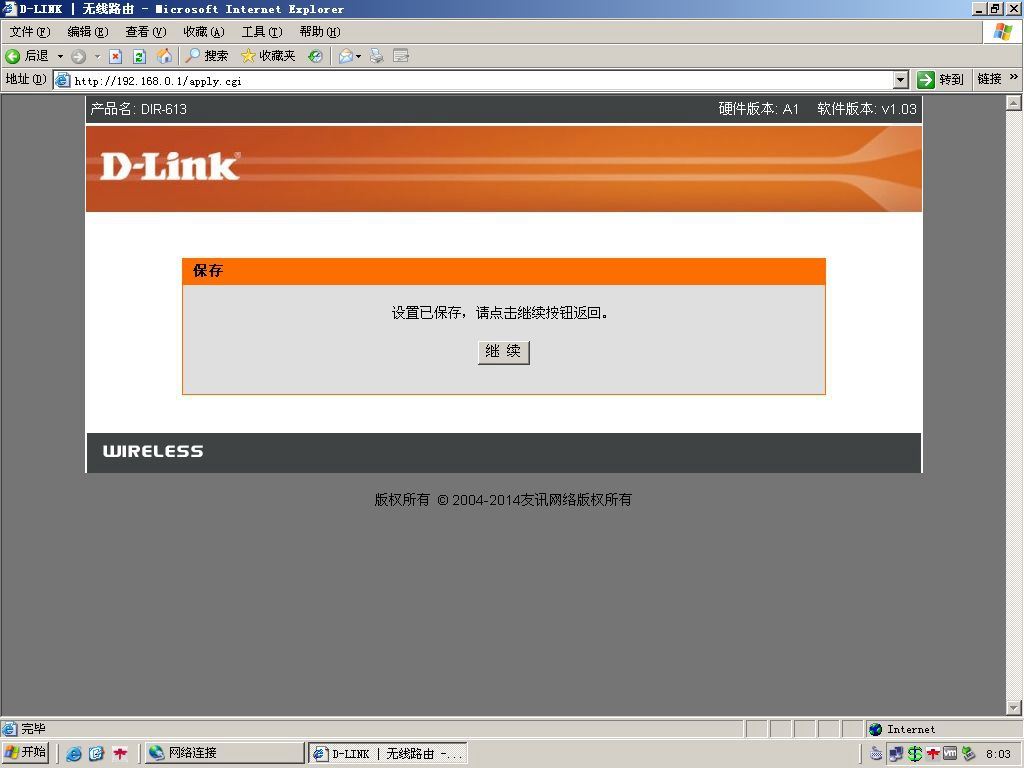Click the vertical scrollbar down arrow
This screenshot has width=1024, height=768.
[1014, 708]
